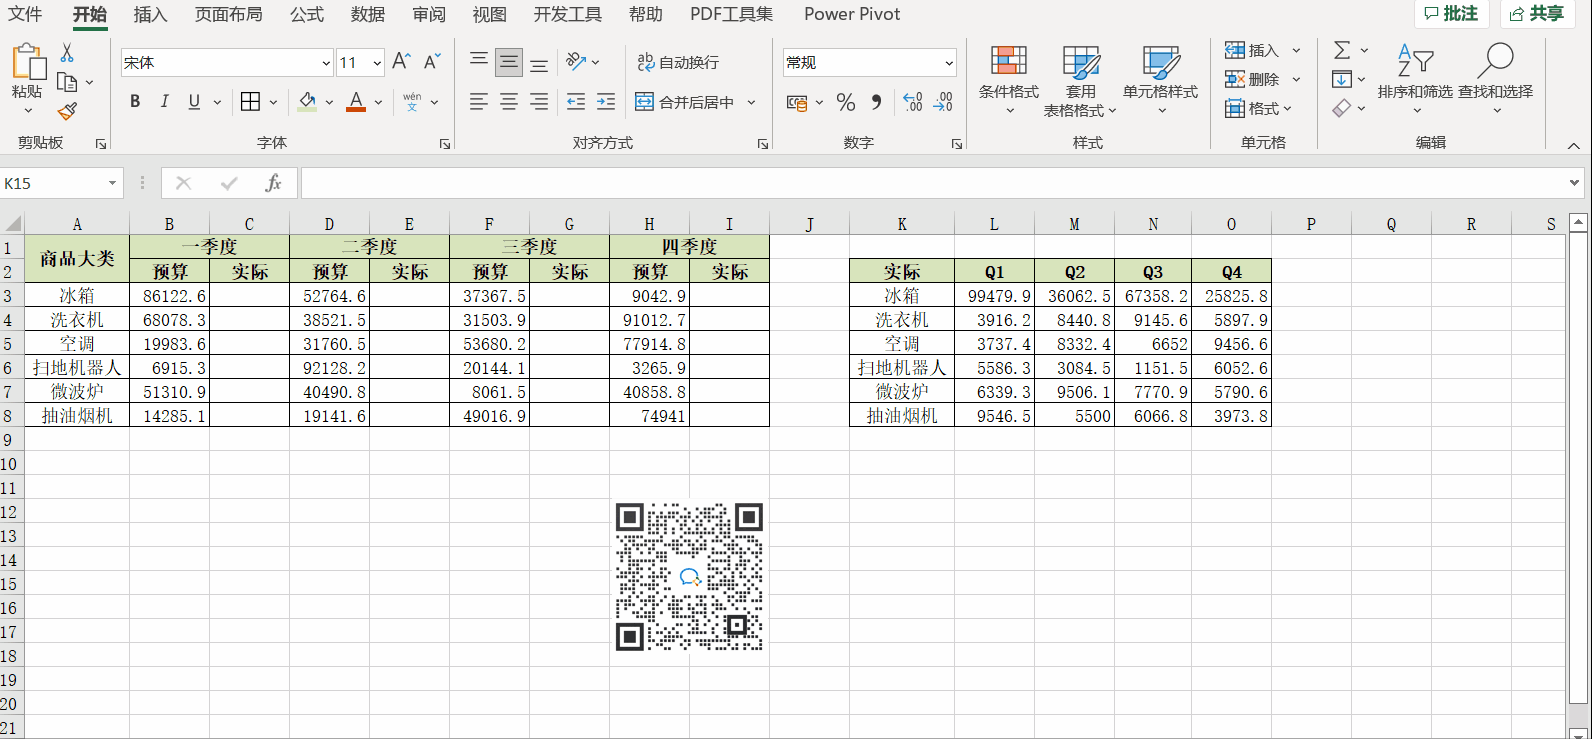Expand the formula bar chevron
Viewport: 1592px width, 739px height.
(1575, 183)
